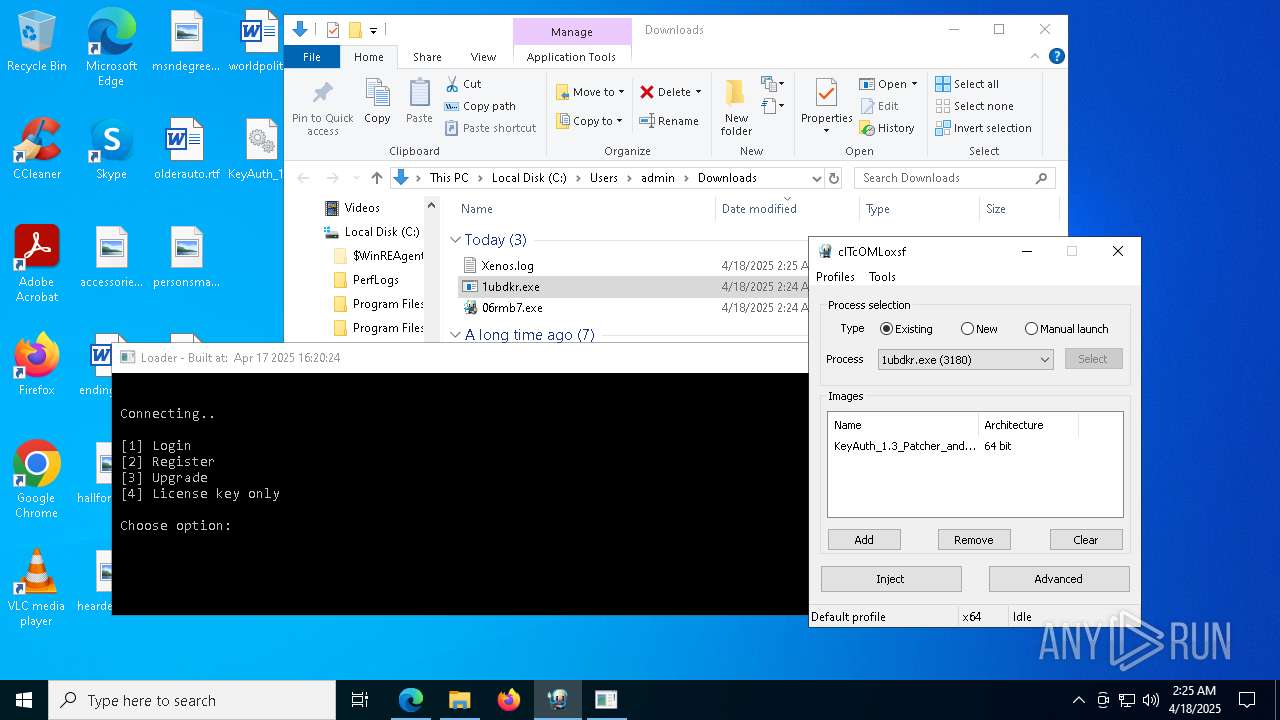Select the Google Chrome desktop icon
1280x720 pixels.
coord(36,480)
